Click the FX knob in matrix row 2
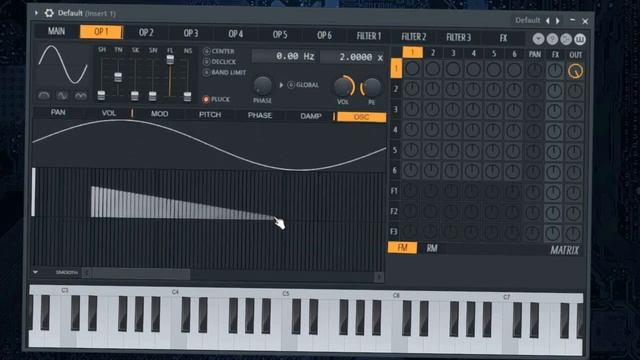 point(555,91)
